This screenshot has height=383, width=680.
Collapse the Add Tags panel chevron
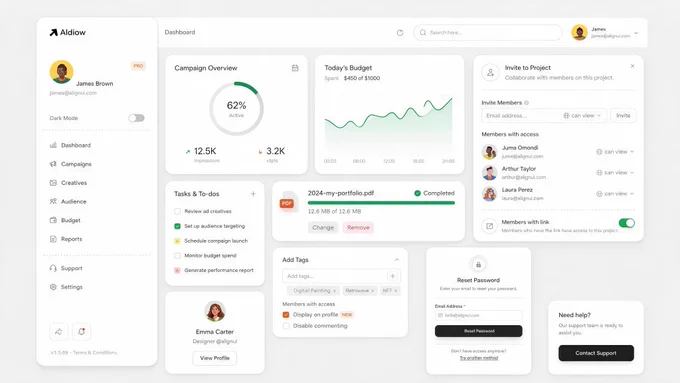[x=397, y=260]
